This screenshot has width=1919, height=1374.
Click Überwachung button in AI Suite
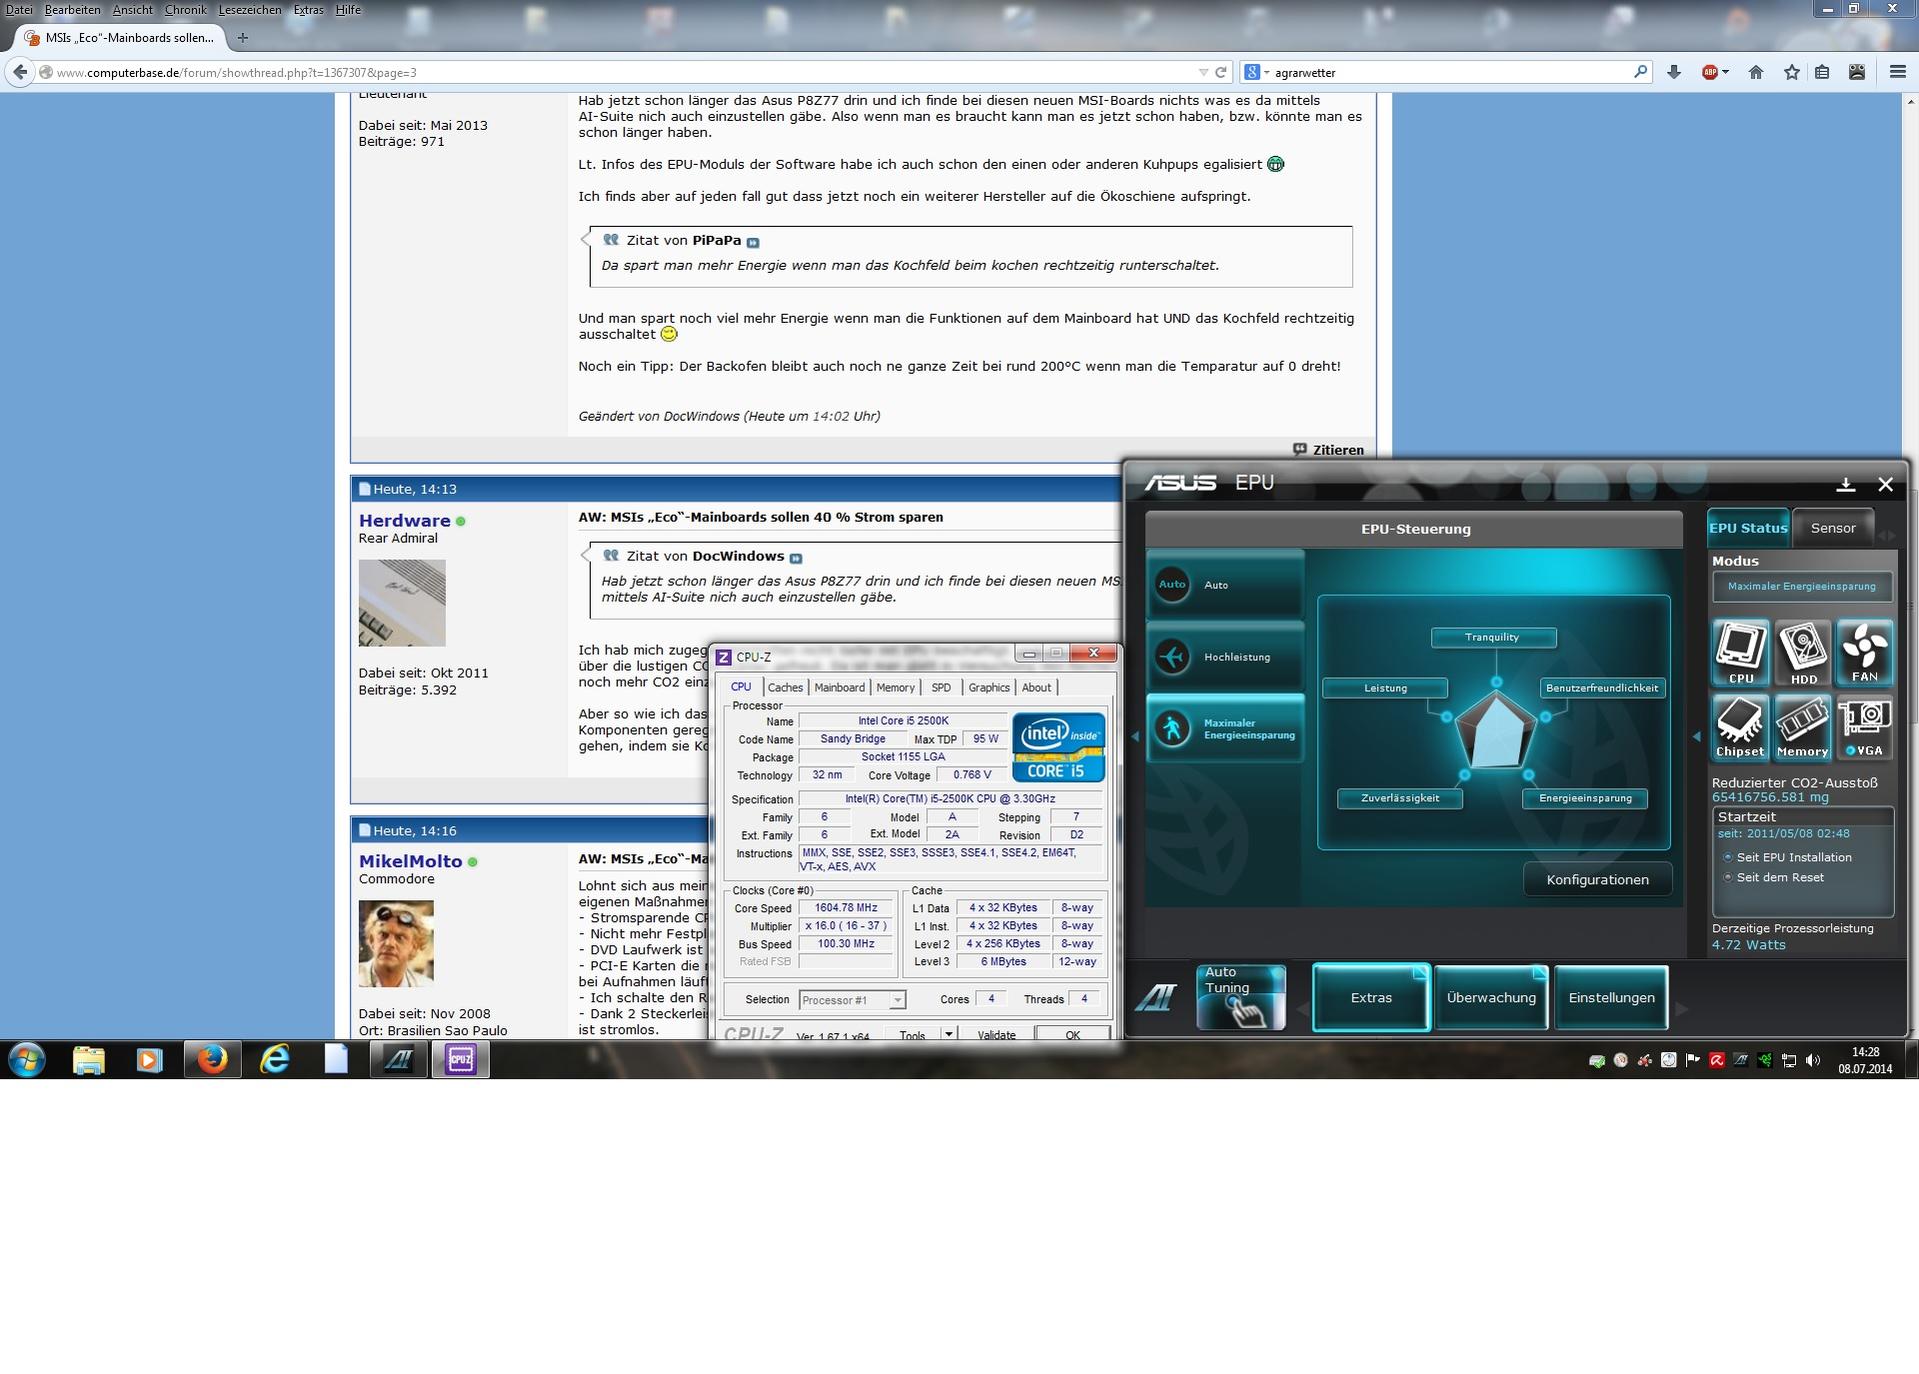1491,997
